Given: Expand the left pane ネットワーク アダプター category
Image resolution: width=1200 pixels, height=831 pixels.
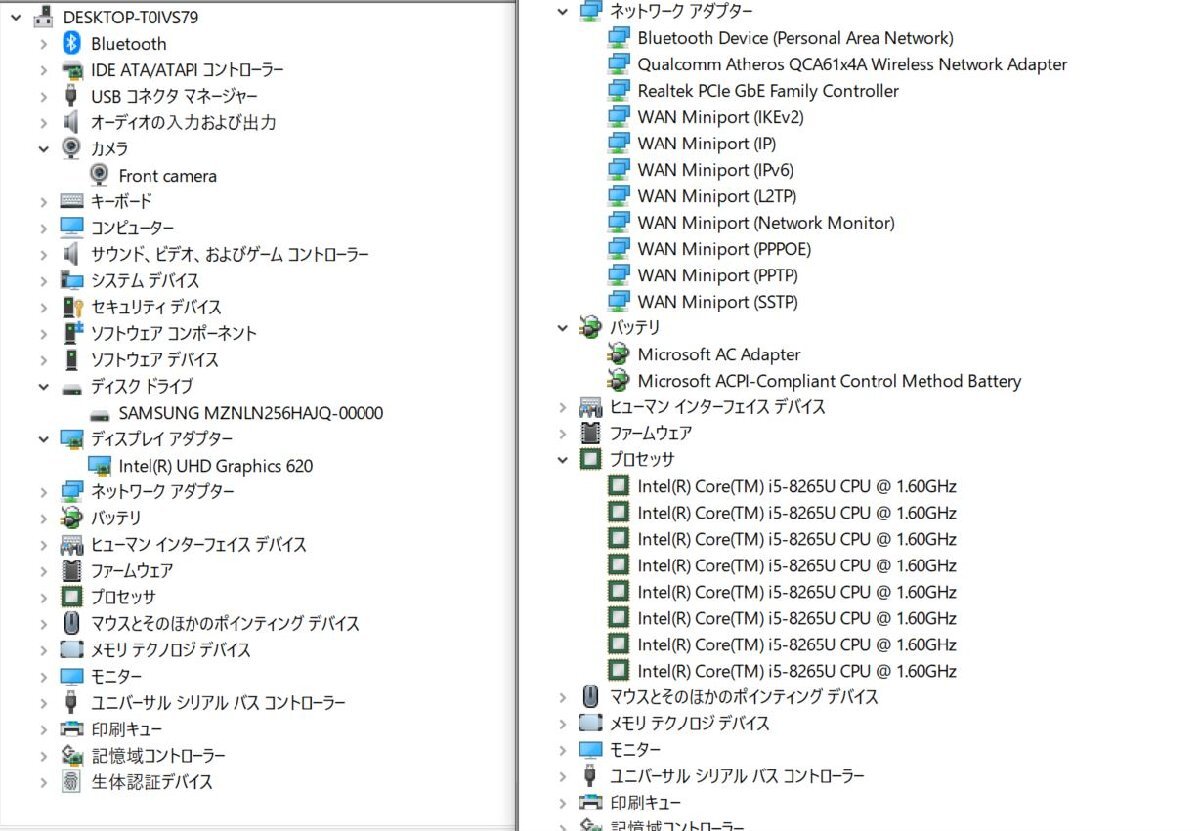Looking at the screenshot, I should tap(43, 491).
